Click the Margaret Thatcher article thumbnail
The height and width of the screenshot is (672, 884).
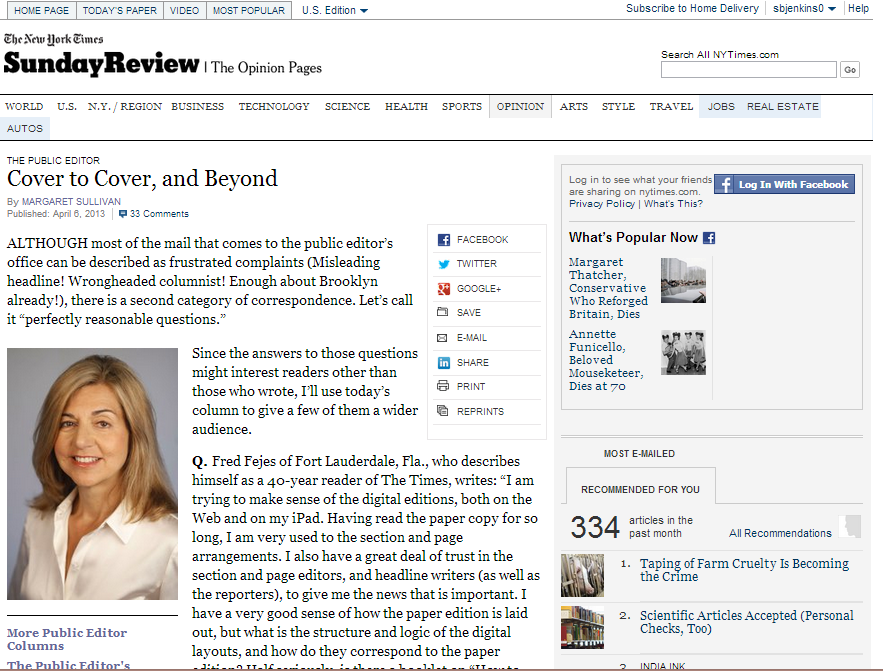click(x=683, y=280)
